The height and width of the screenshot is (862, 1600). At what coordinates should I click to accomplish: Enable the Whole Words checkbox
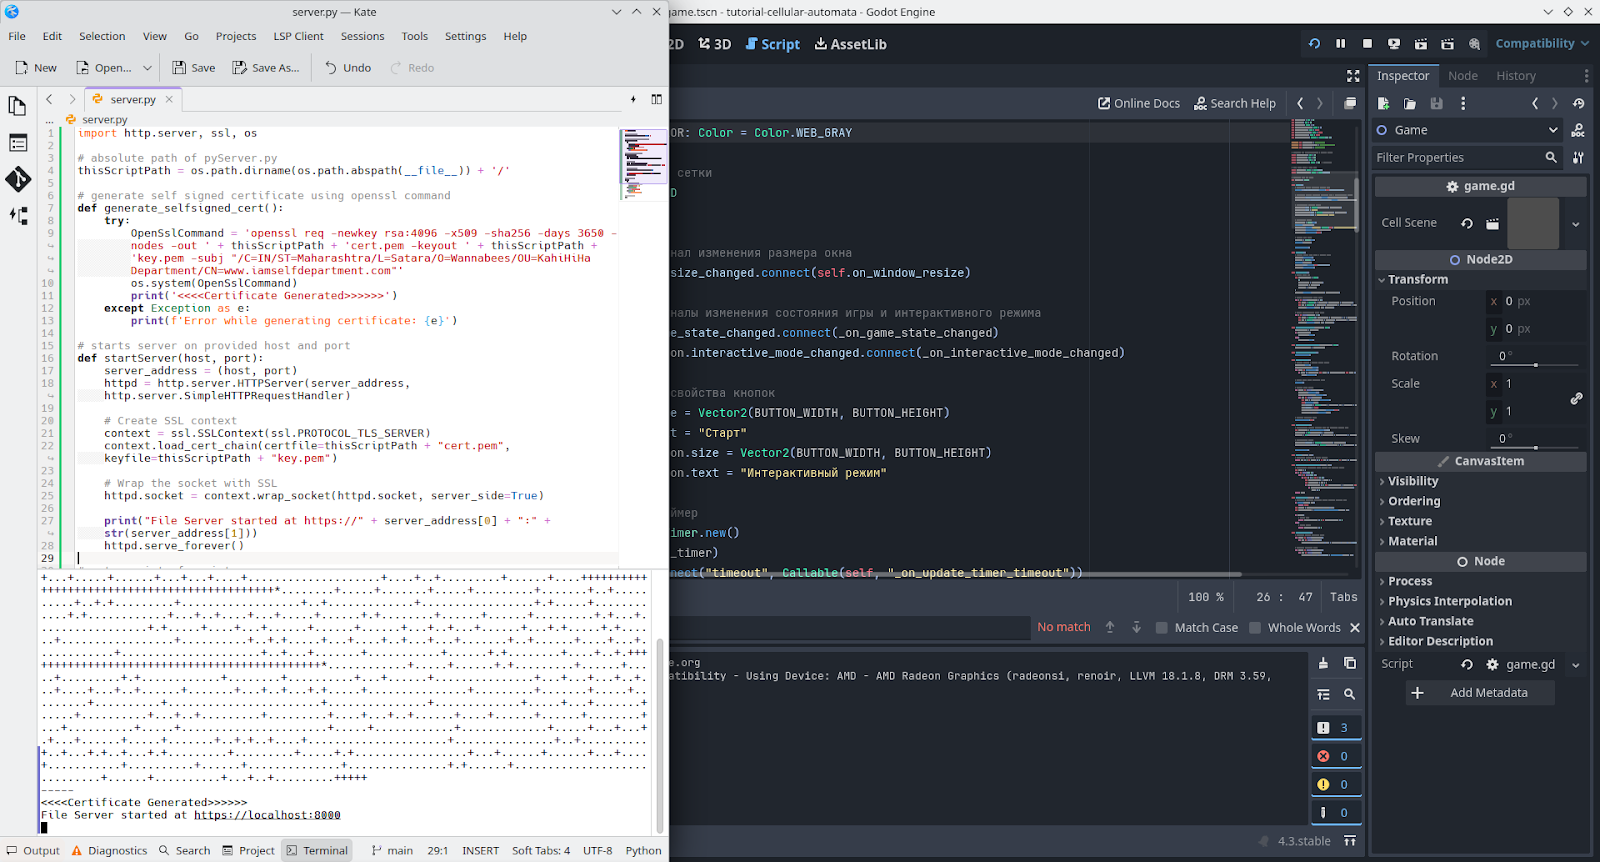coord(1255,628)
